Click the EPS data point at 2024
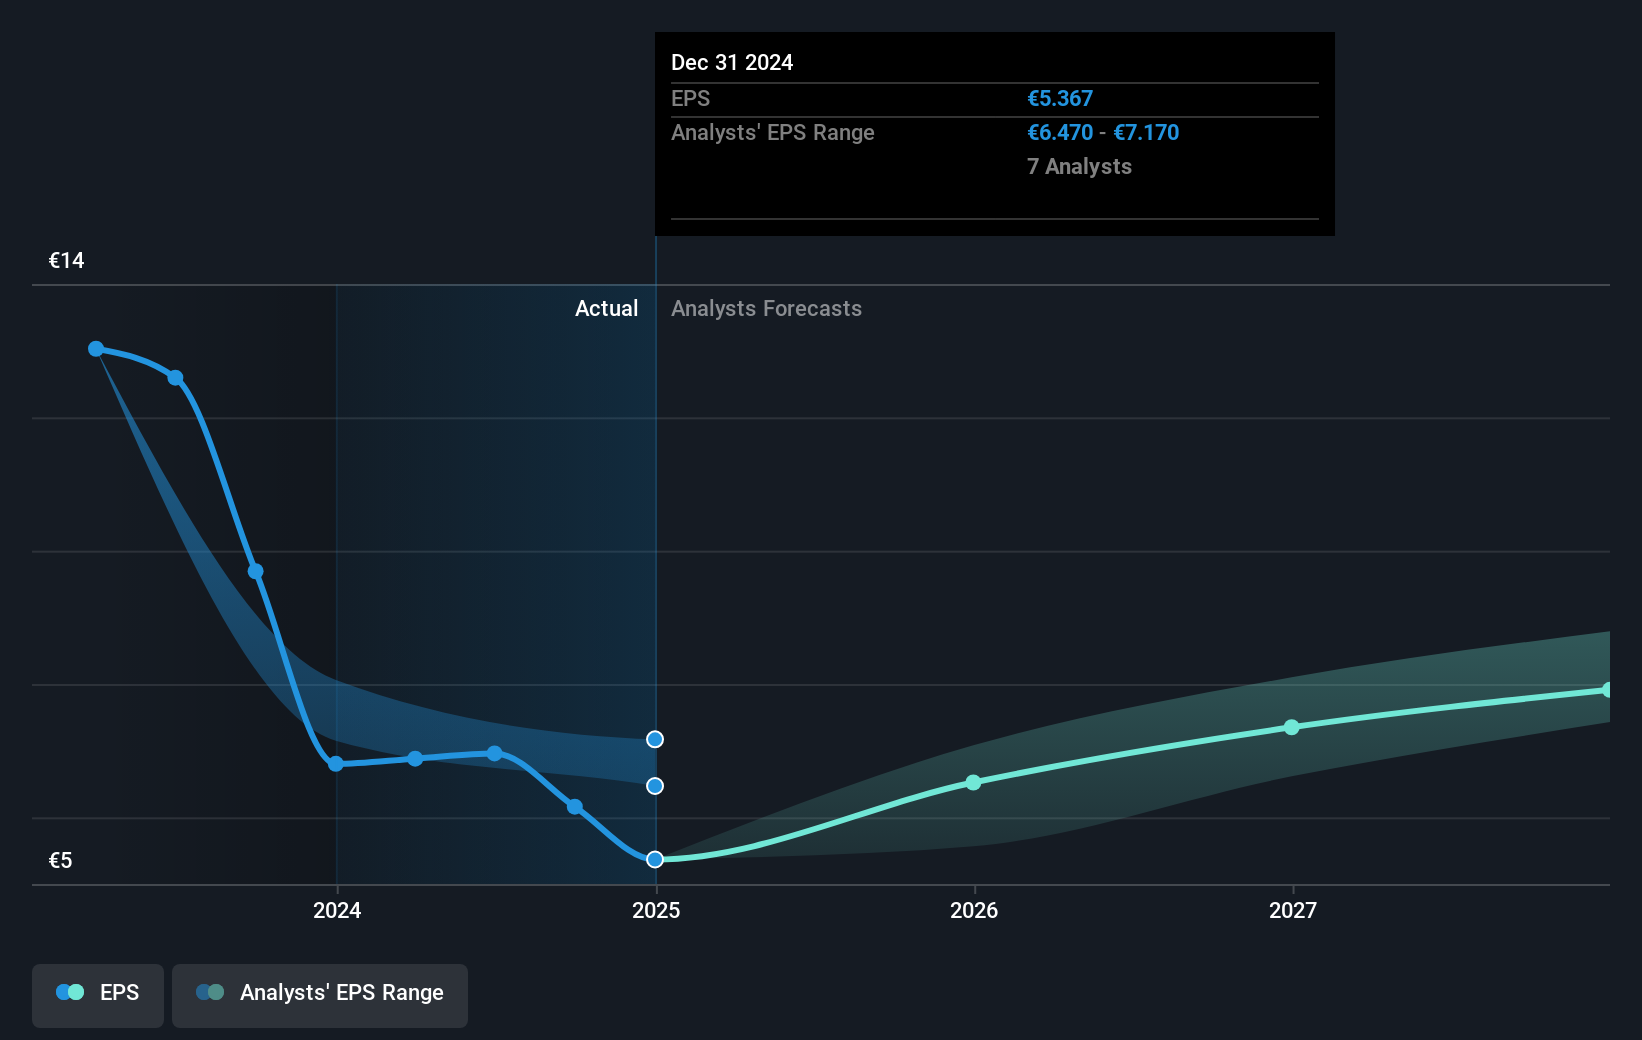The width and height of the screenshot is (1642, 1040). click(336, 764)
